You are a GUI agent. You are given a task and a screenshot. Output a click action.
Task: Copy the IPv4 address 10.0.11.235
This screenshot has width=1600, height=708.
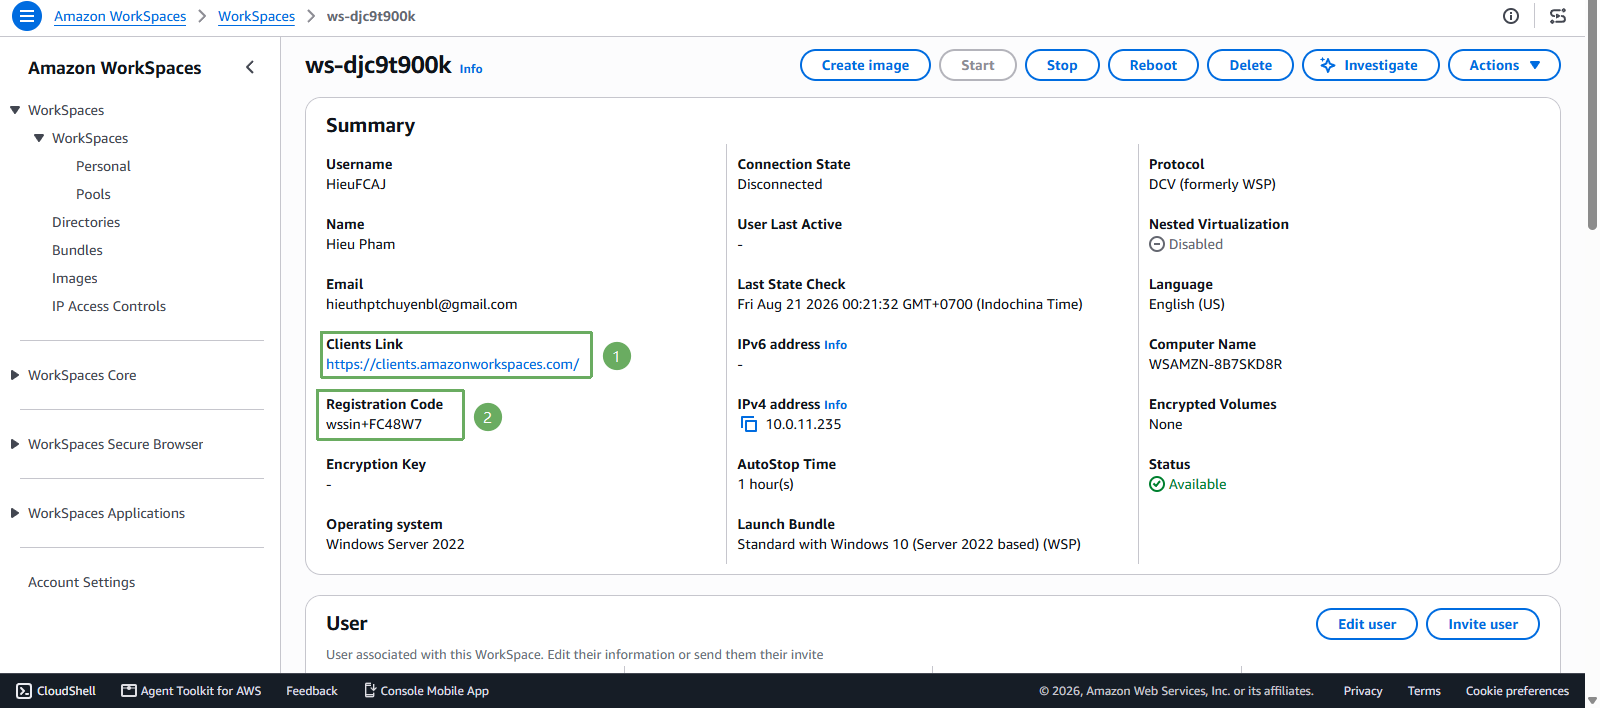point(749,424)
